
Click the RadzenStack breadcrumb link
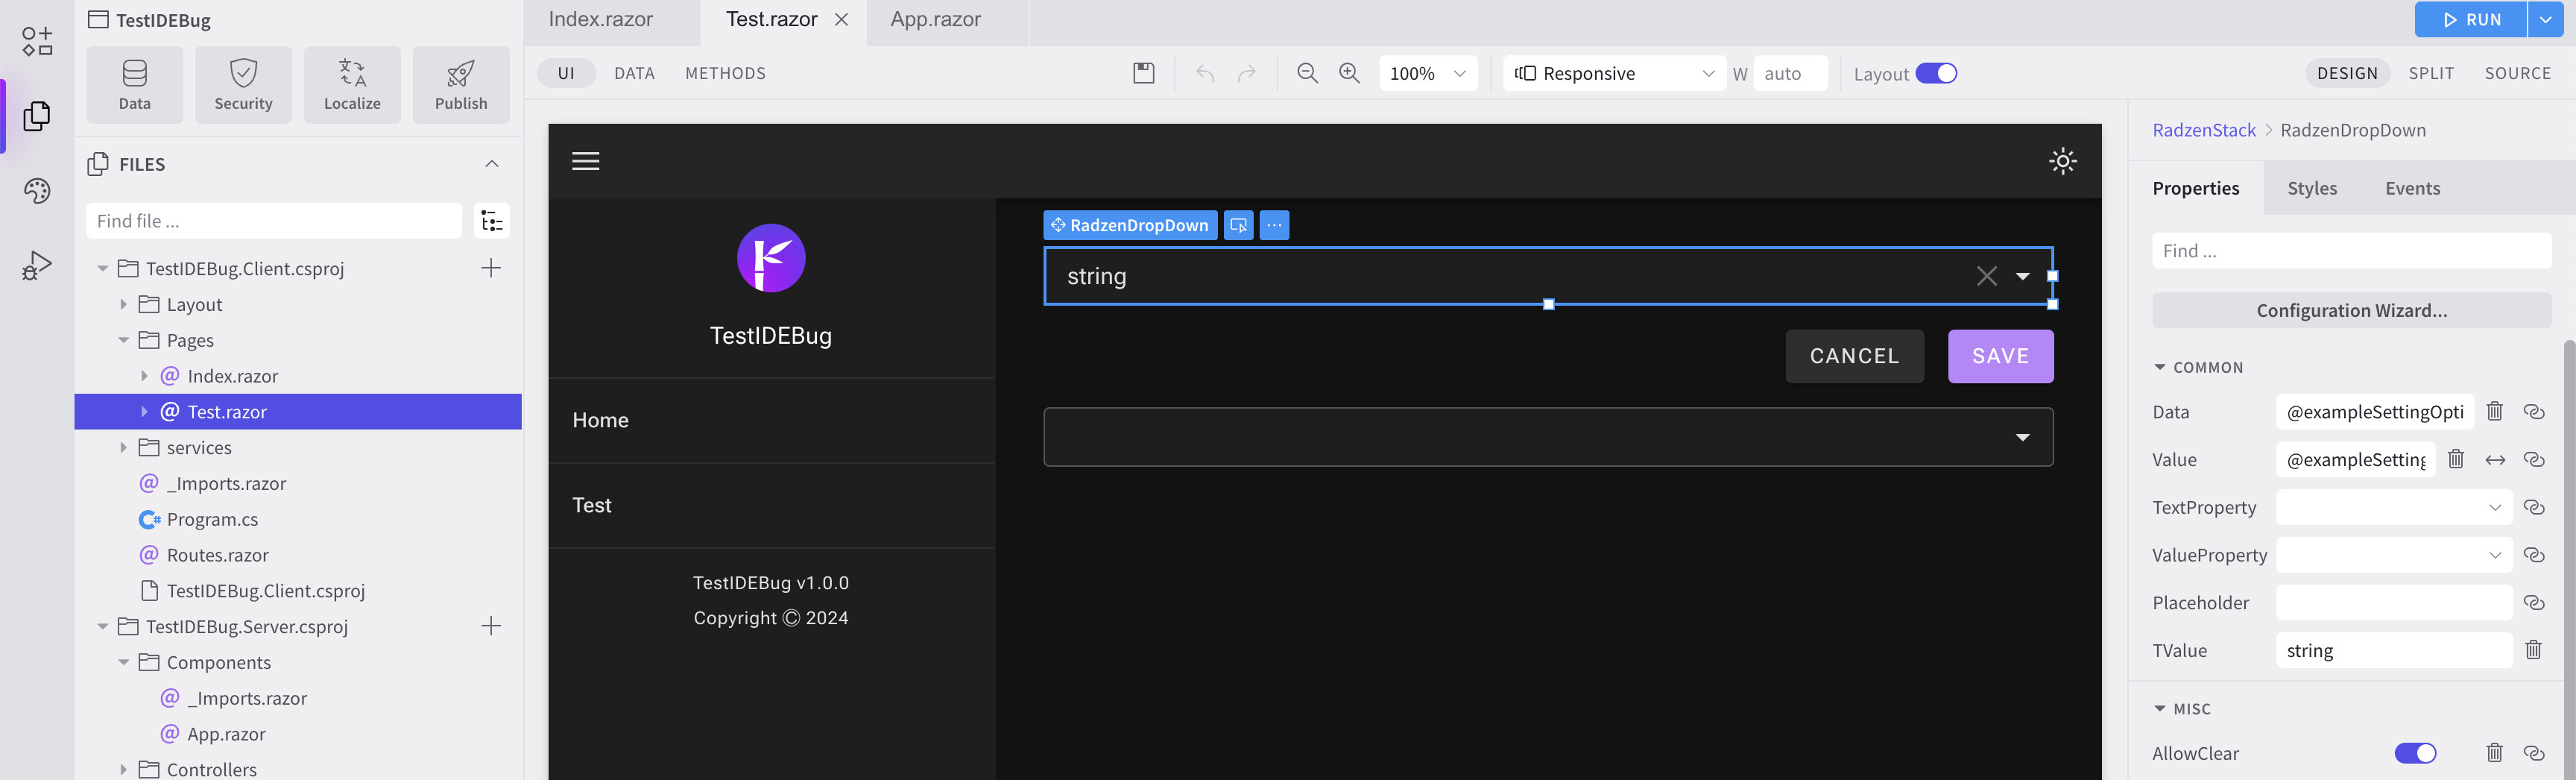(x=2204, y=130)
